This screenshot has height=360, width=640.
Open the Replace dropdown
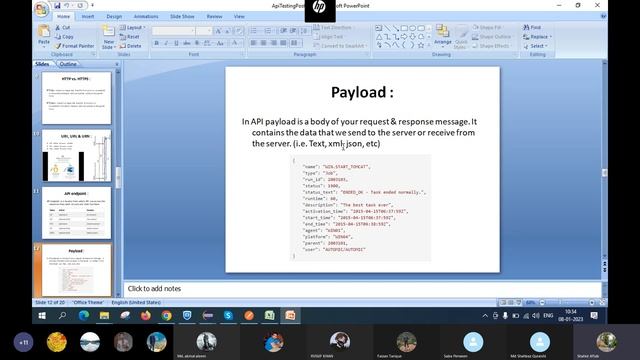click(538, 37)
